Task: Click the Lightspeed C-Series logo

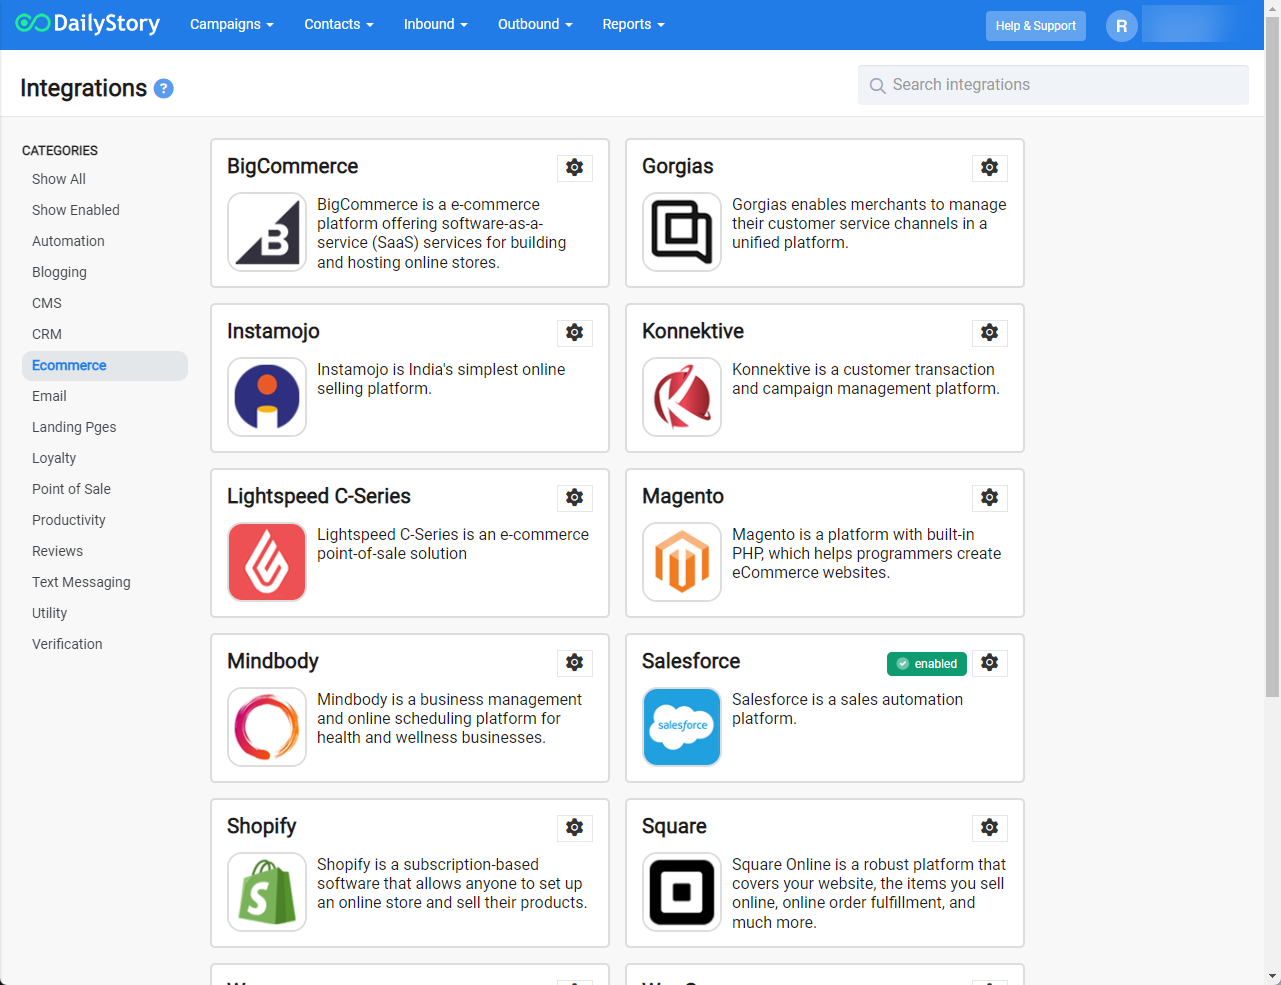Action: [267, 562]
